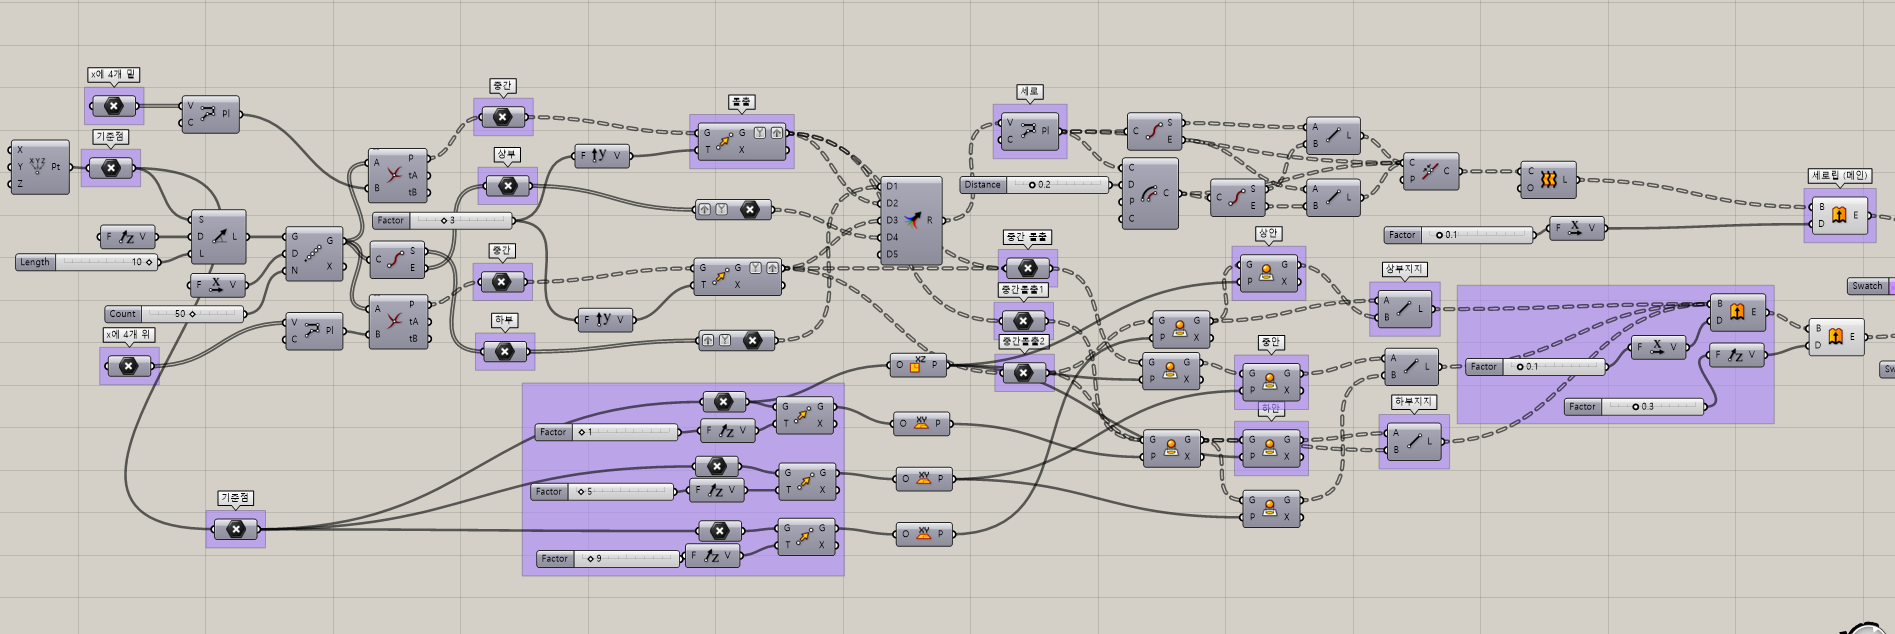1895x634 pixels.
Task: Select the End Points component fed by Linear Array
Action: pyautogui.click(x=397, y=260)
